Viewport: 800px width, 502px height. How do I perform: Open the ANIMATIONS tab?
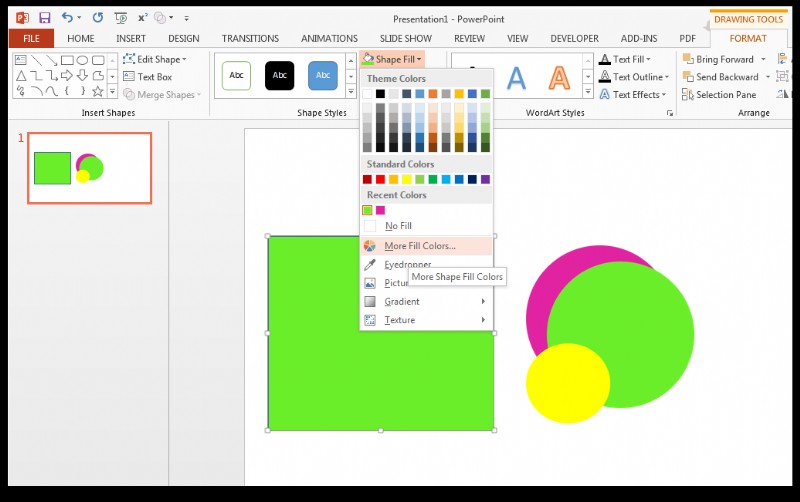point(329,38)
